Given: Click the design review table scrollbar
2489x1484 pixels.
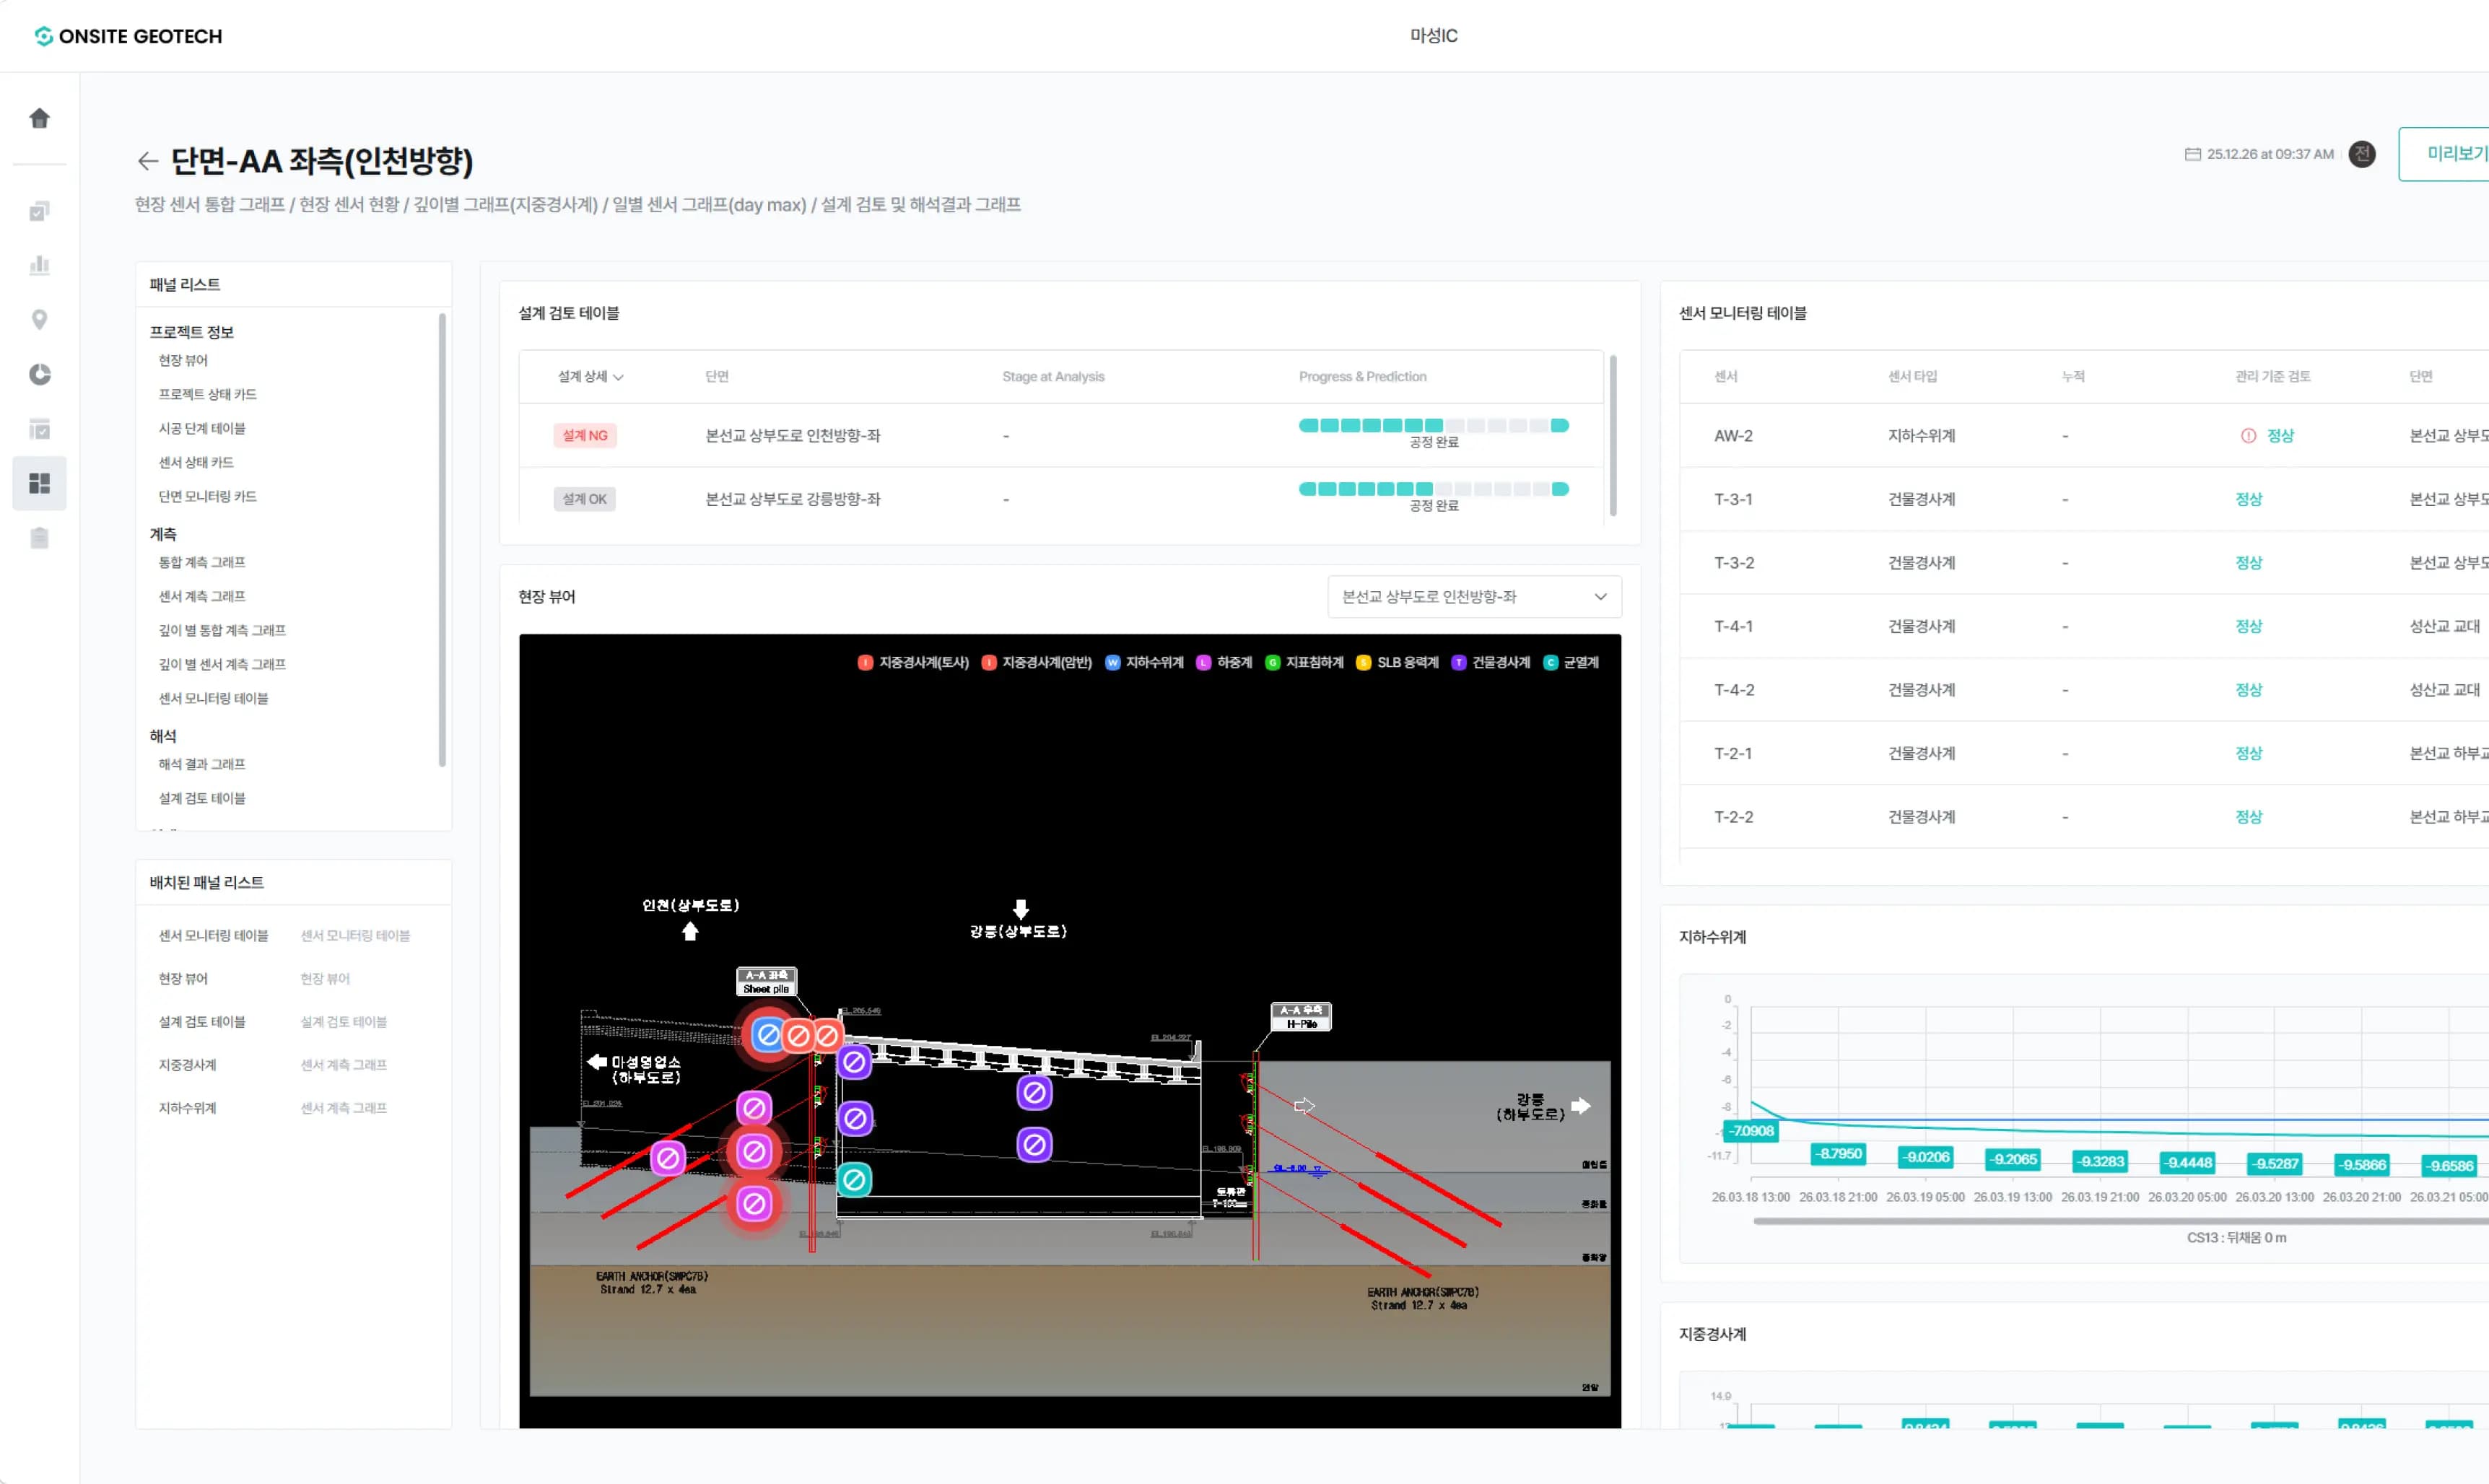Looking at the screenshot, I should coord(1613,436).
